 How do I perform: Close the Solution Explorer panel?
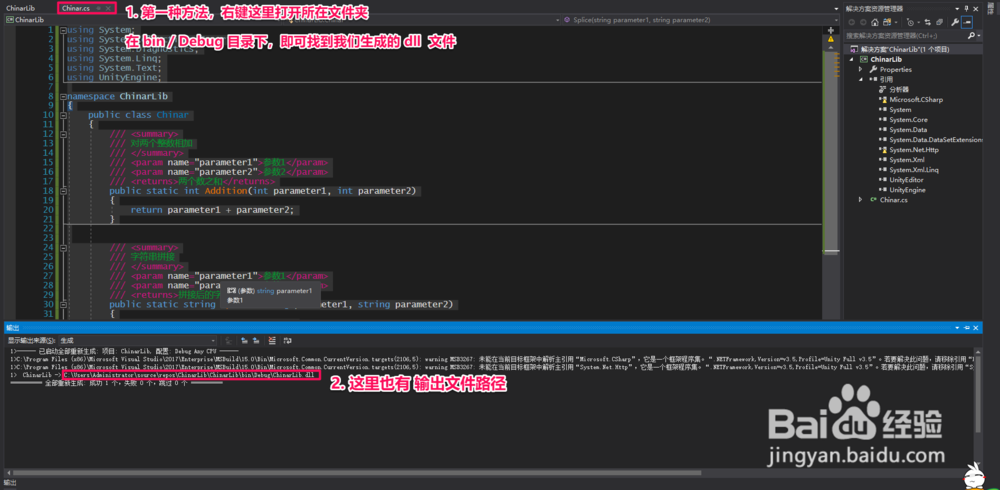(976, 8)
